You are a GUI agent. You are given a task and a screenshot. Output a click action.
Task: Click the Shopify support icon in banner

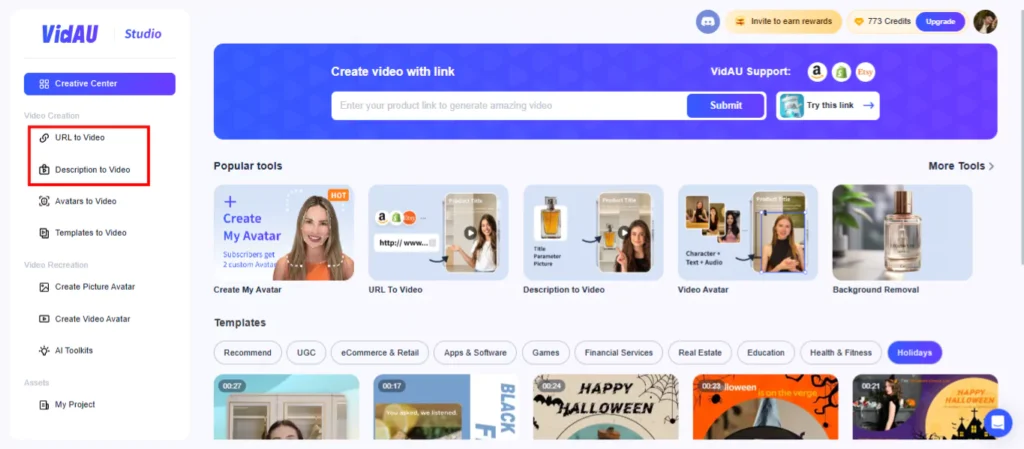tap(841, 72)
